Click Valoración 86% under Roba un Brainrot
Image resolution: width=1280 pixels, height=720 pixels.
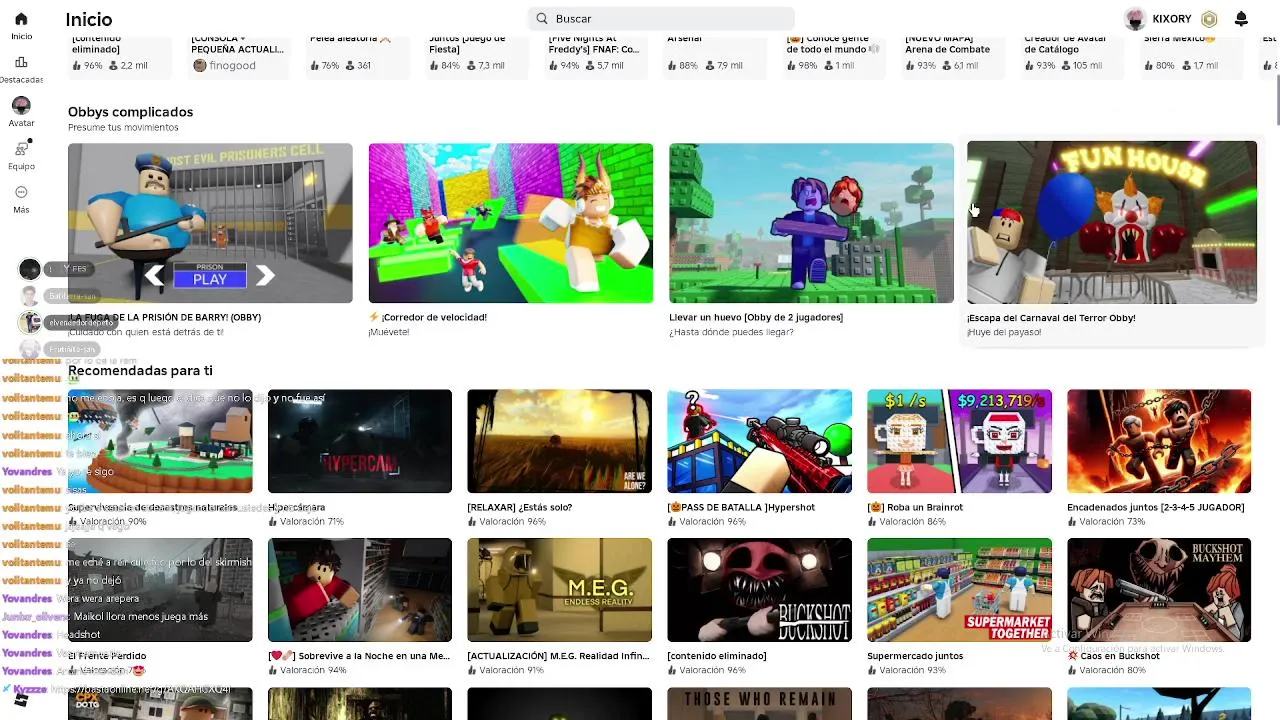pyautogui.click(x=907, y=521)
